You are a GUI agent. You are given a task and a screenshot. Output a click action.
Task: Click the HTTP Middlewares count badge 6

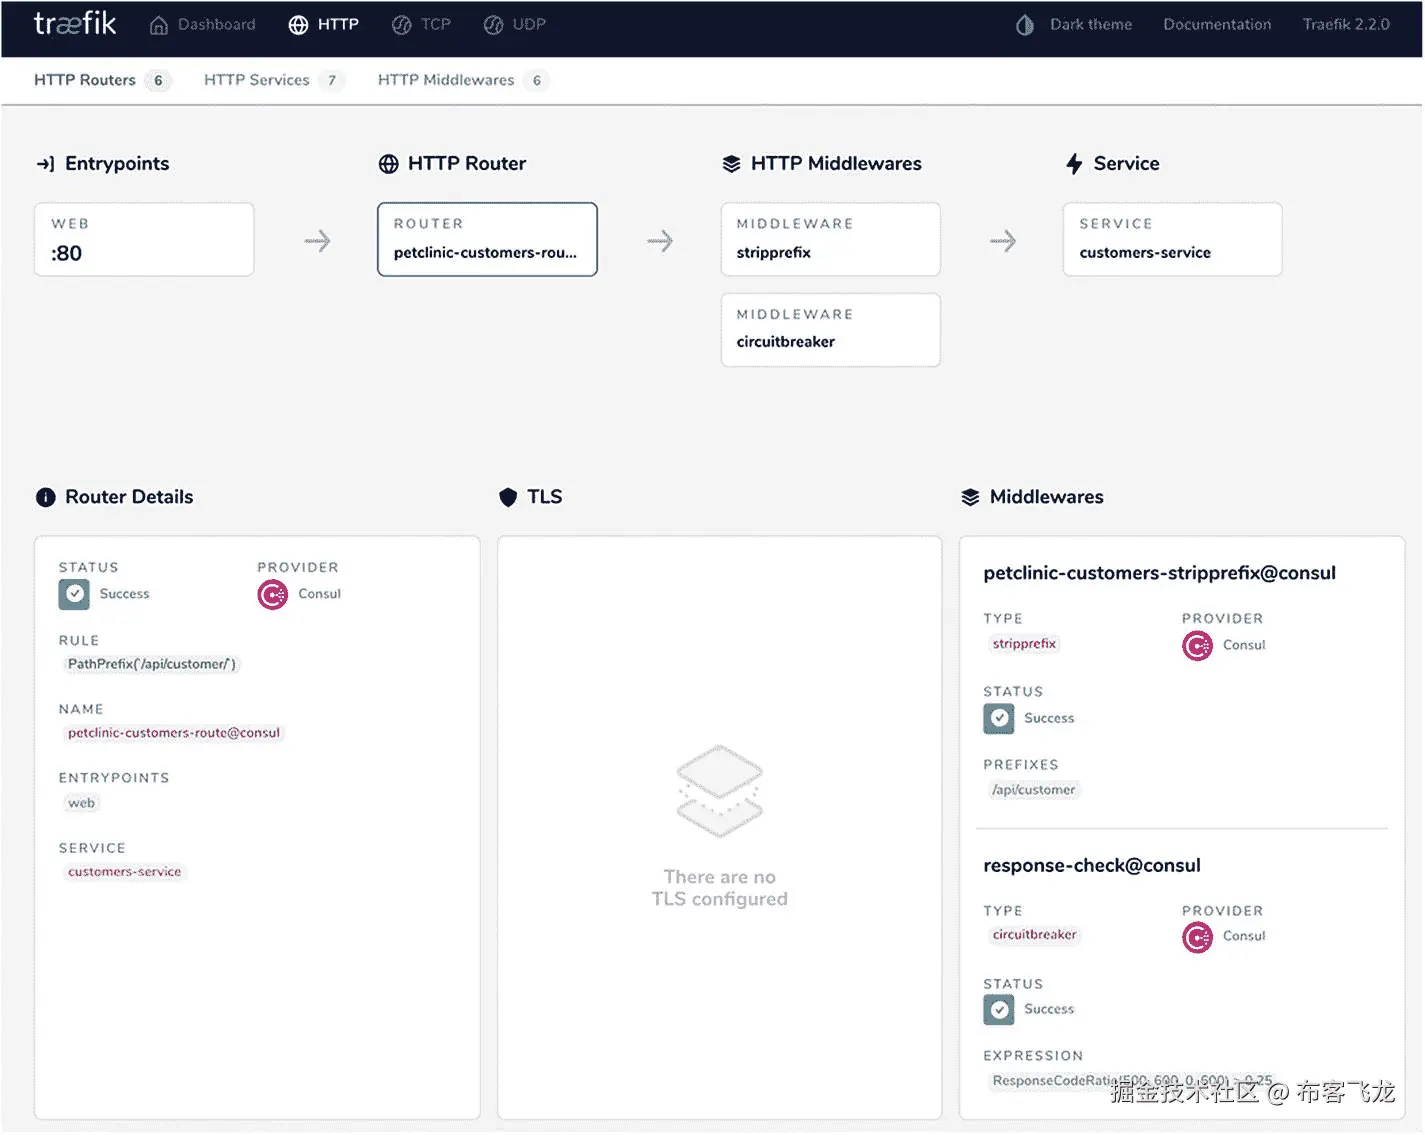537,81
